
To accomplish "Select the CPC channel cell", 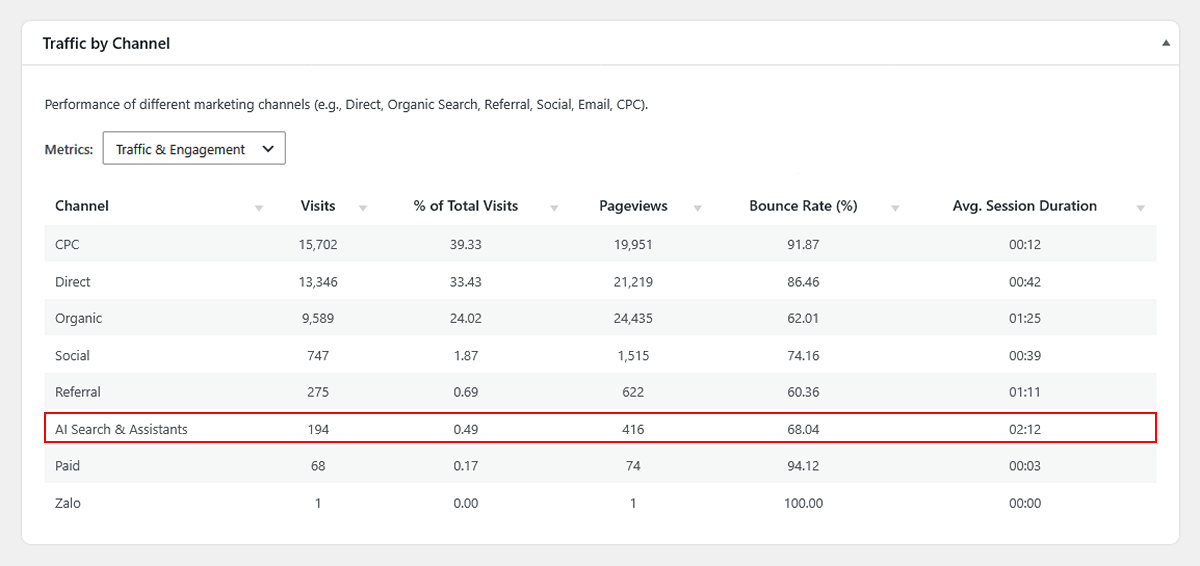I will pyautogui.click(x=68, y=244).
